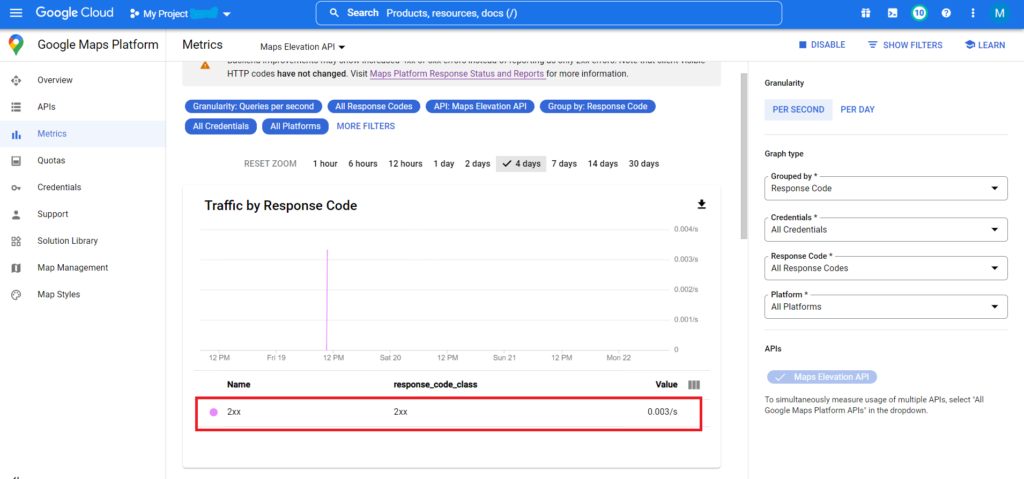Download the Traffic by Response Code chart
Viewport: 1024px width, 479px height.
click(x=702, y=205)
